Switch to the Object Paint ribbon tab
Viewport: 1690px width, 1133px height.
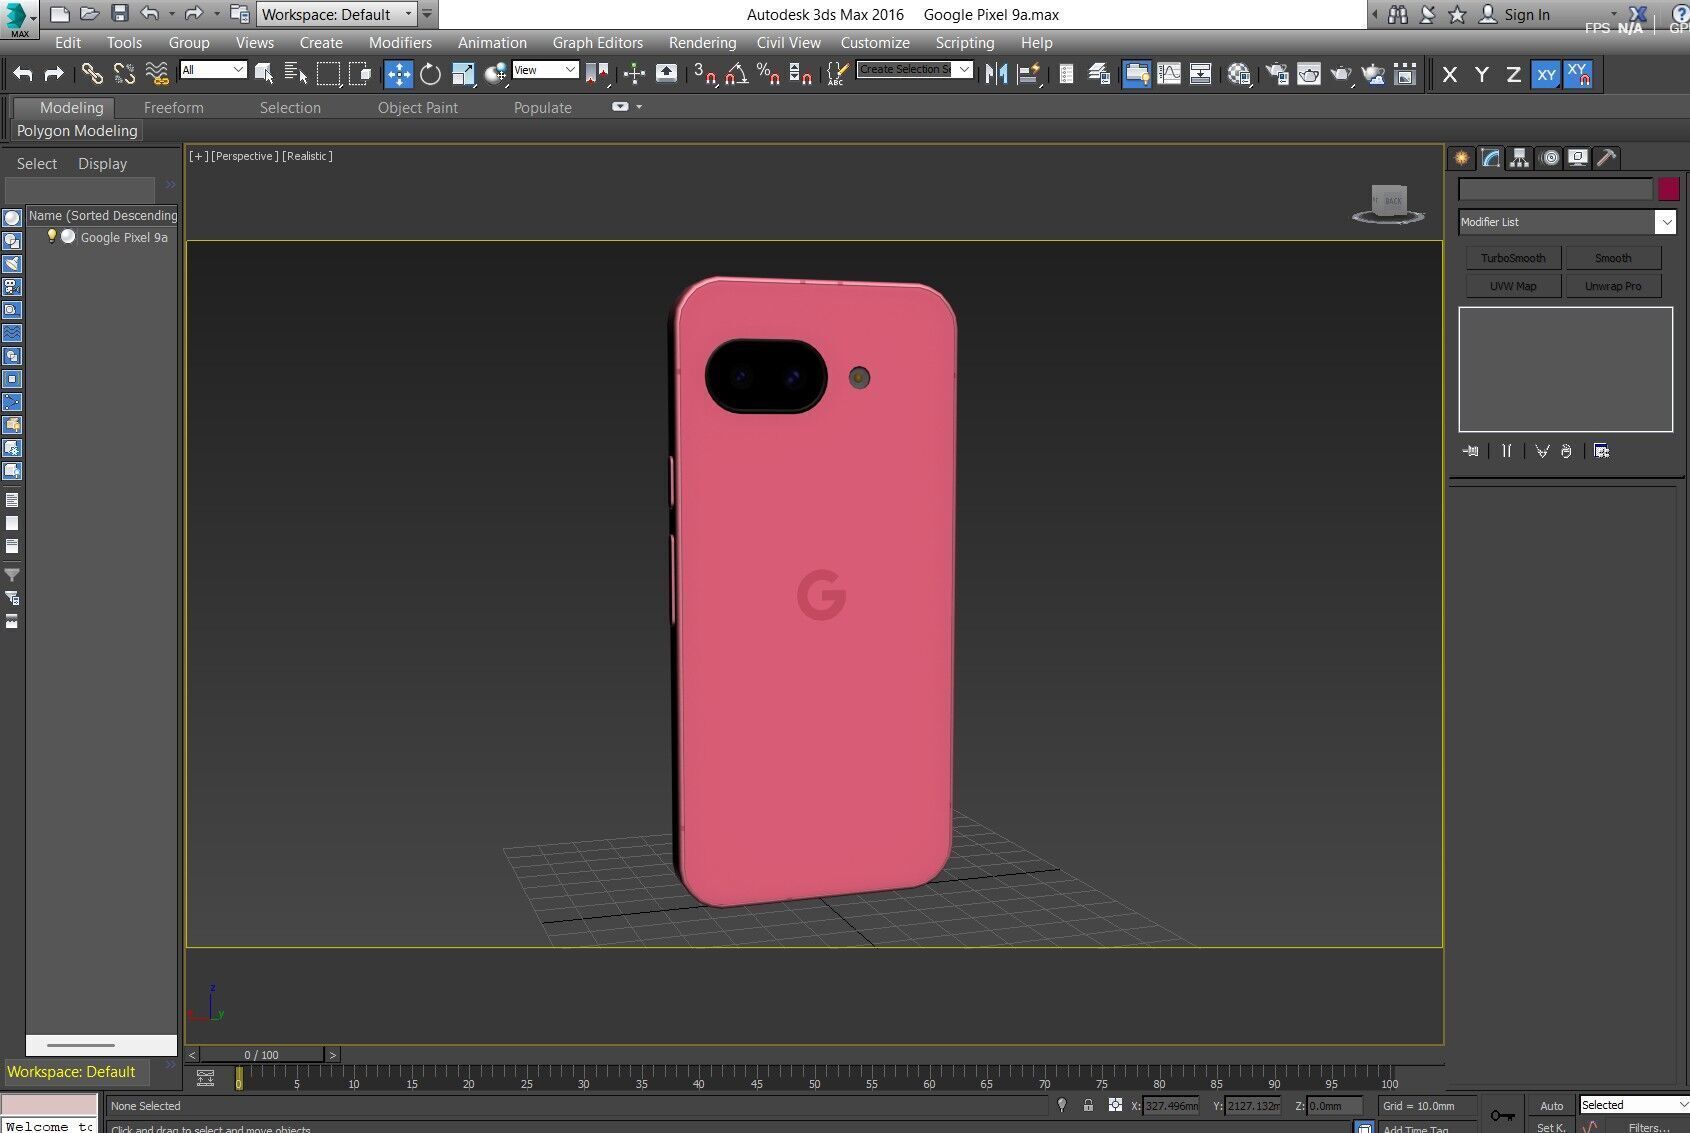click(417, 108)
